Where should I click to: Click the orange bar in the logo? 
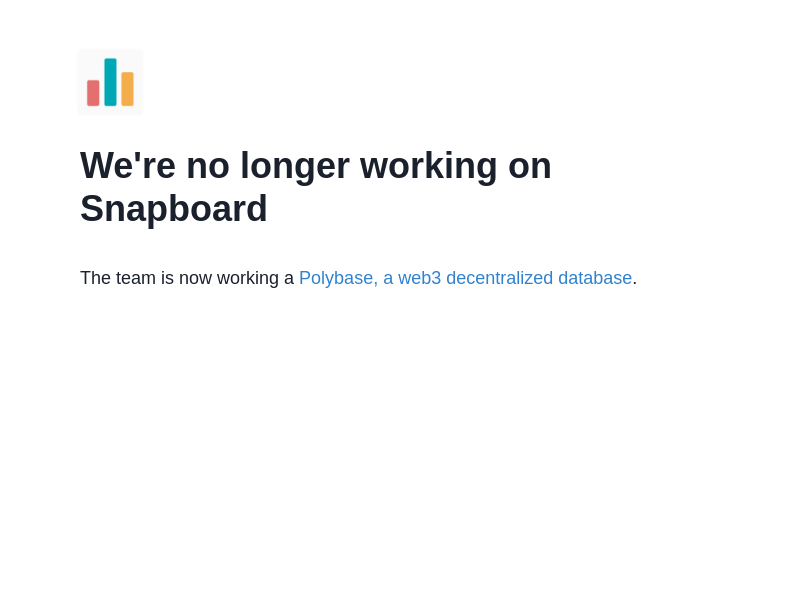(x=127, y=89)
